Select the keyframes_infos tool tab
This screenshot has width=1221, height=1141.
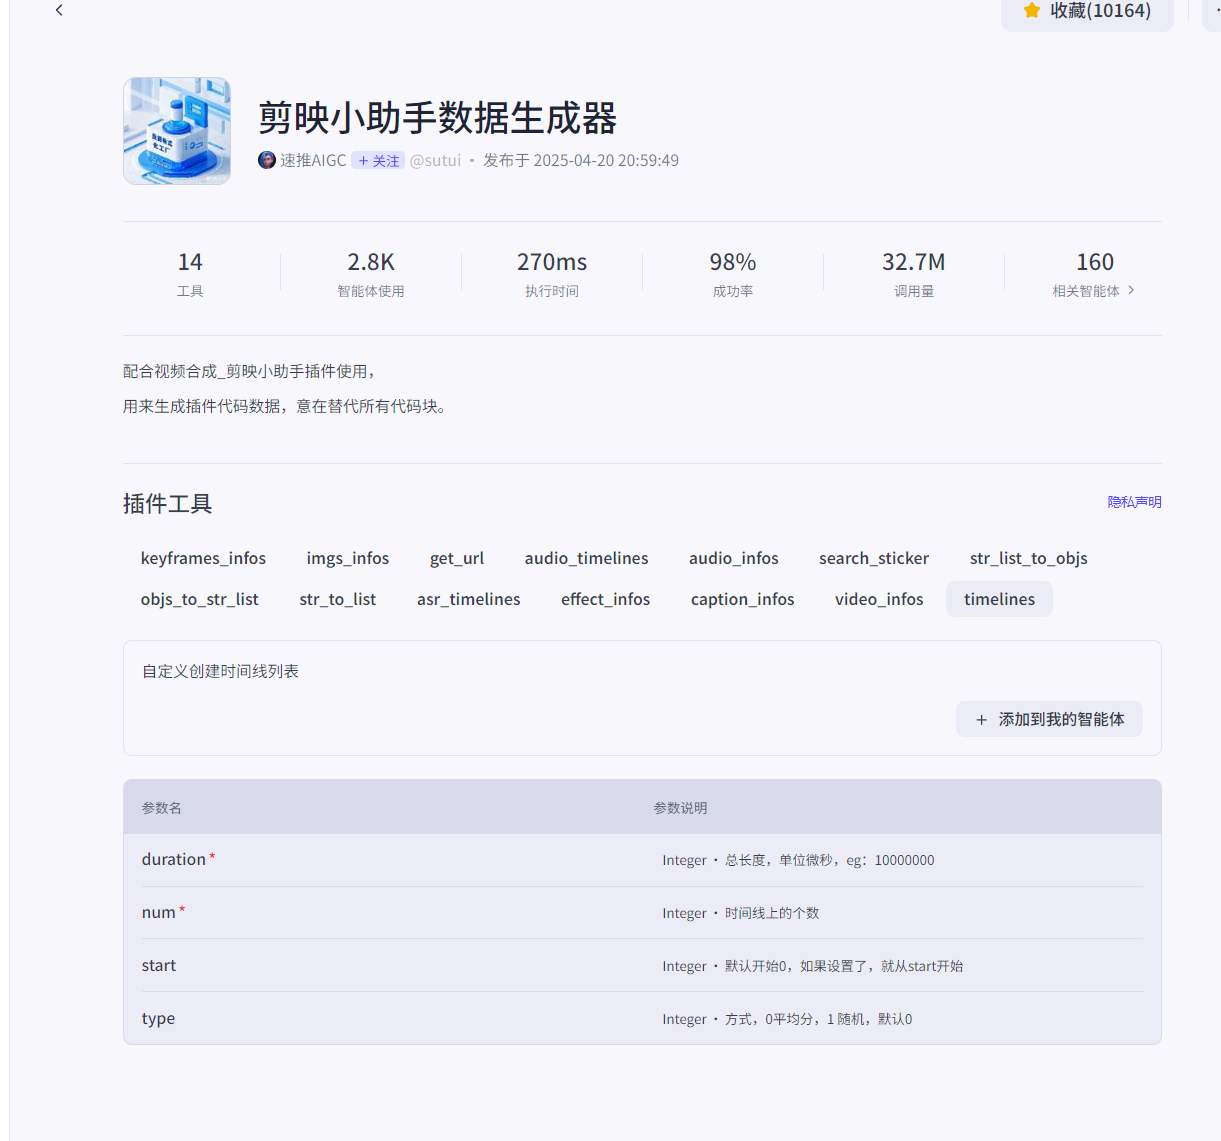[203, 558]
